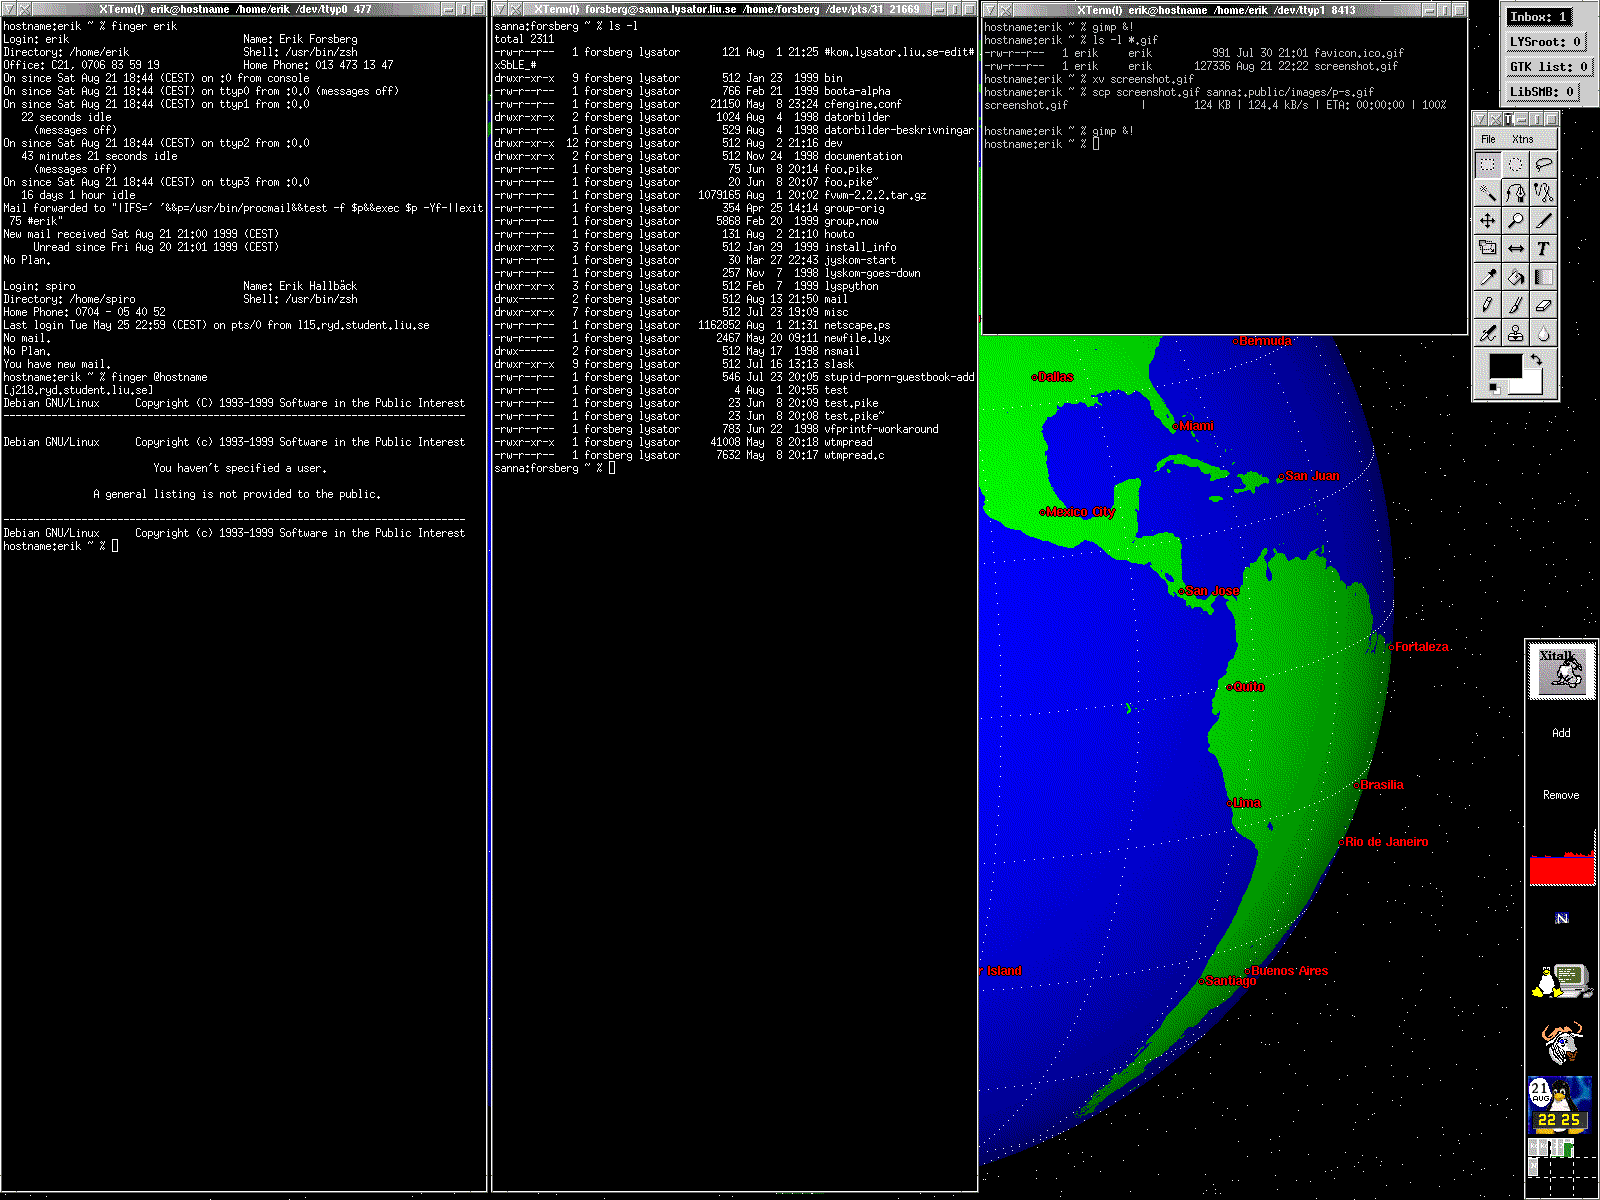Select the Move tool in toolbox
The height and width of the screenshot is (1200, 1600).
[1488, 221]
